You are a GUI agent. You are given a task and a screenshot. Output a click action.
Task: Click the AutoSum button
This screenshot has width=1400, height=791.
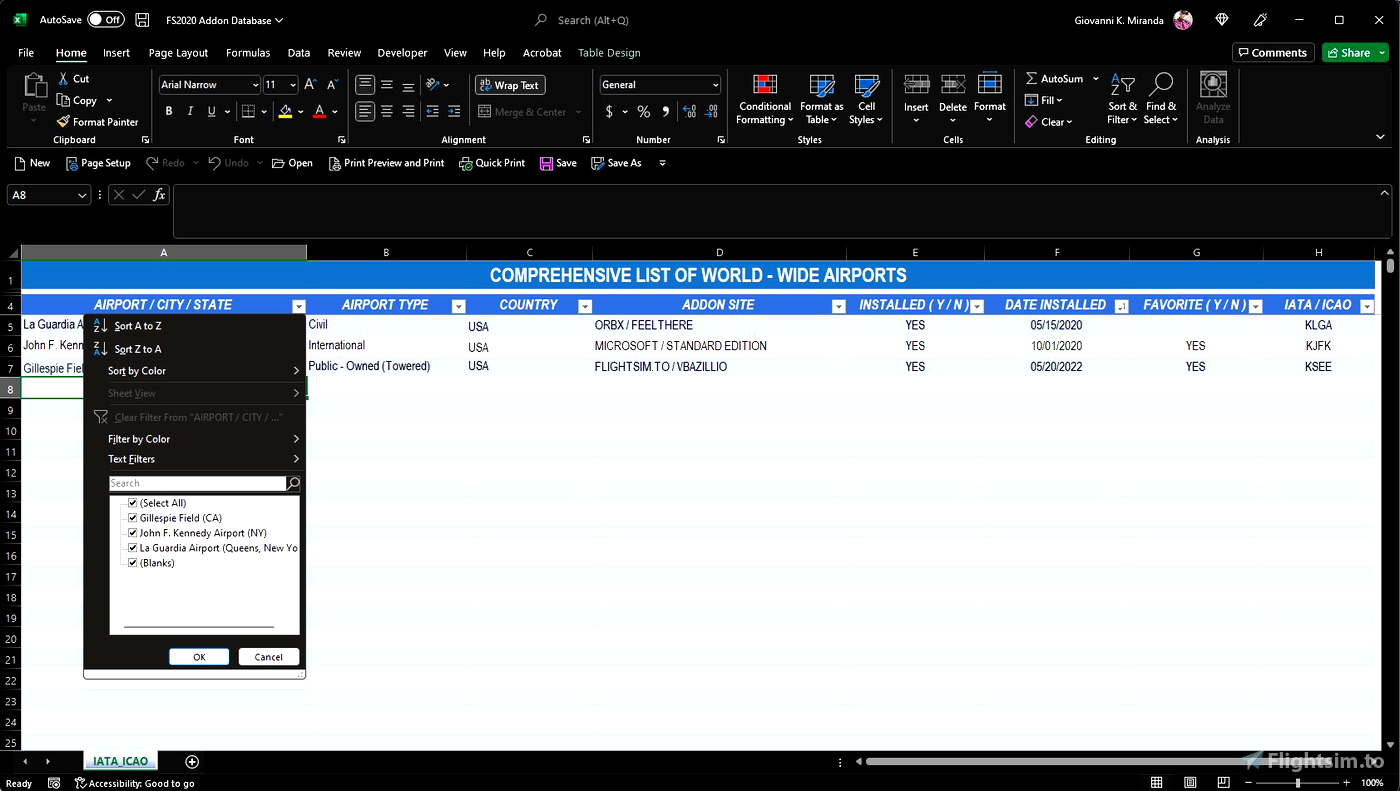pyautogui.click(x=1055, y=79)
